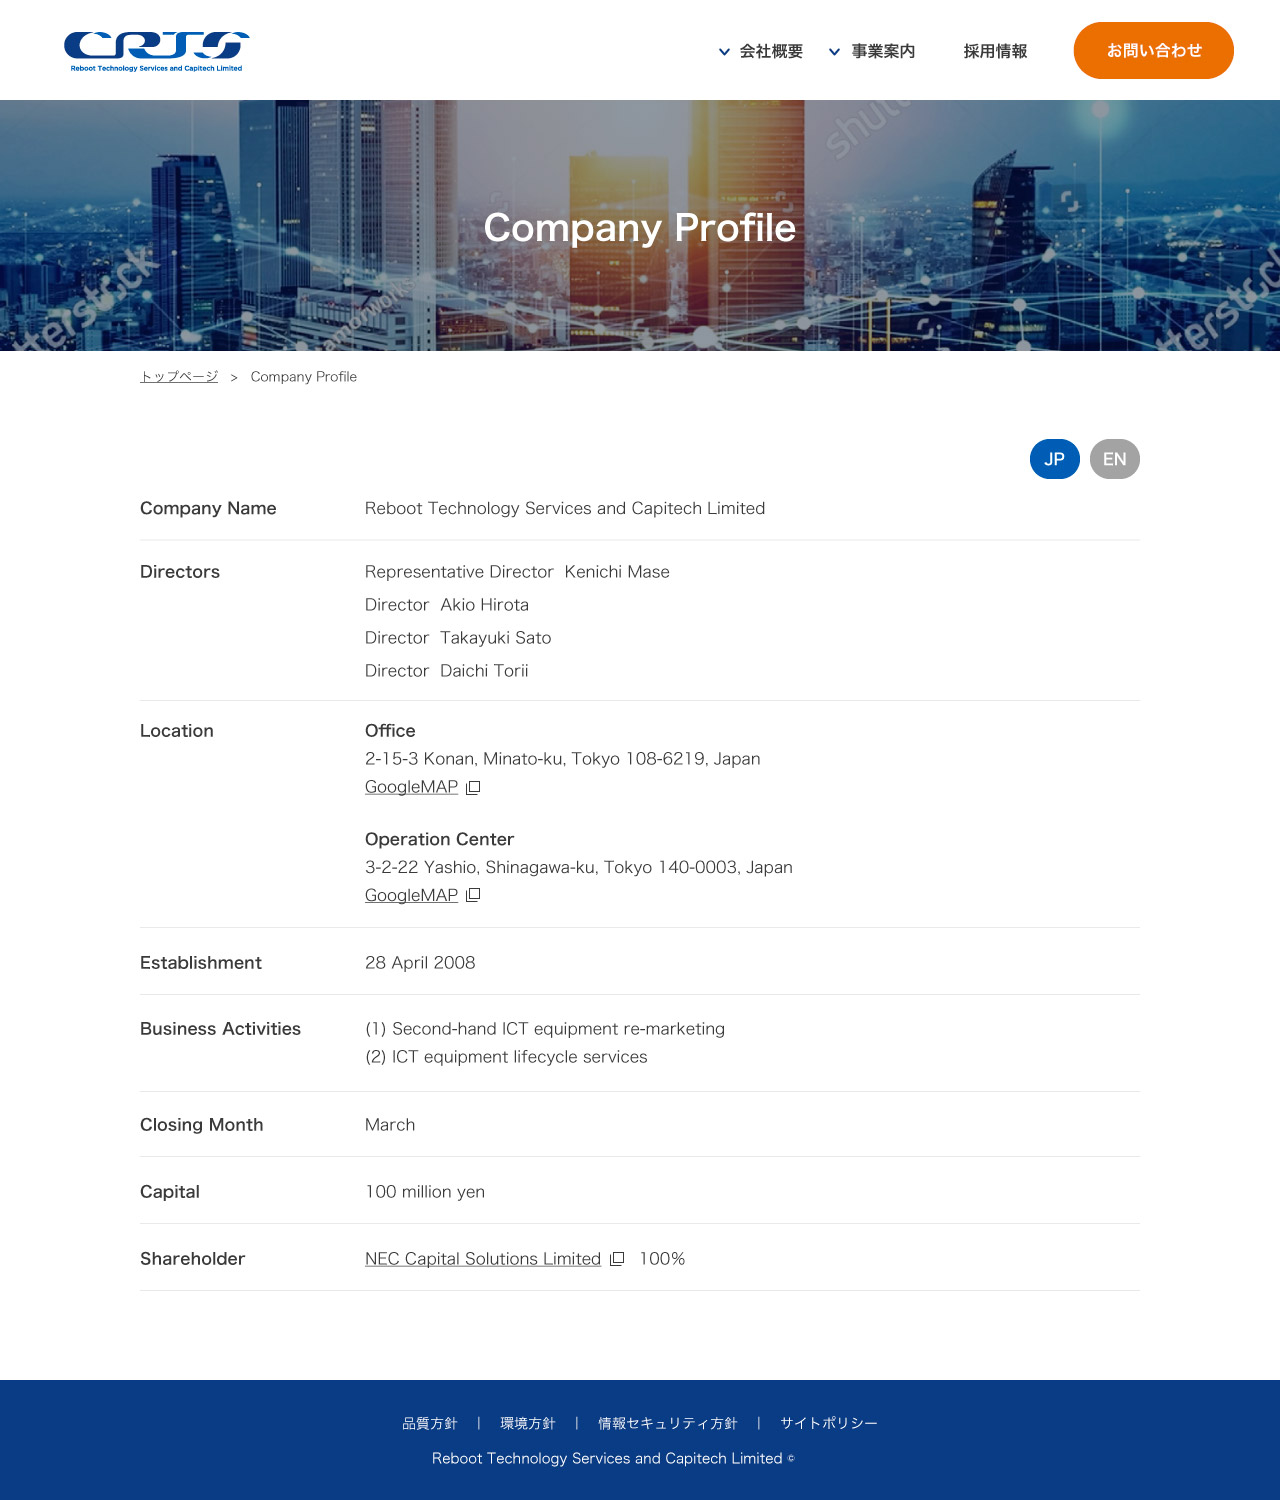Open the 採用情報 menu item
1280x1500 pixels.
995,51
